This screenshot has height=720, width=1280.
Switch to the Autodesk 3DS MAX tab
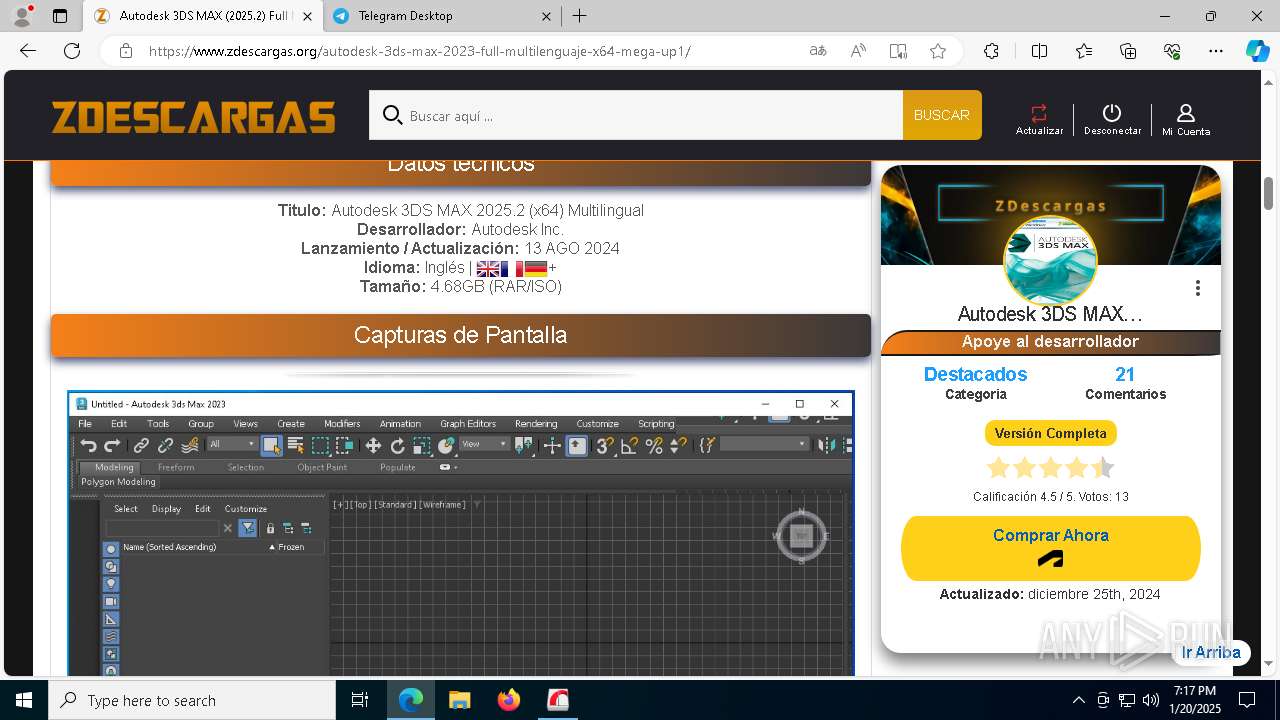(204, 16)
